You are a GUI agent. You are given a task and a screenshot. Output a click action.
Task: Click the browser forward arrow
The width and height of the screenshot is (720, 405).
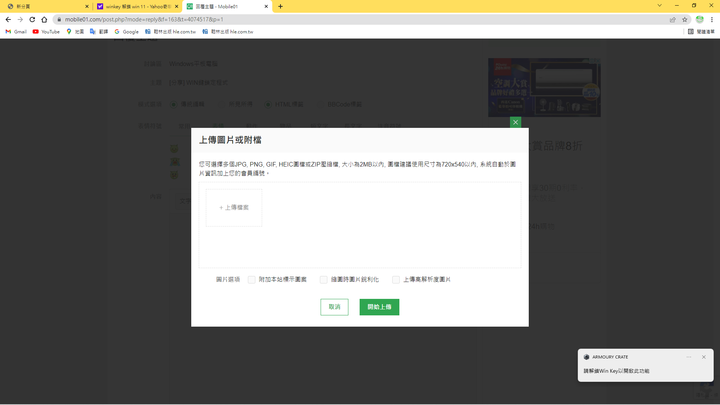click(x=20, y=19)
